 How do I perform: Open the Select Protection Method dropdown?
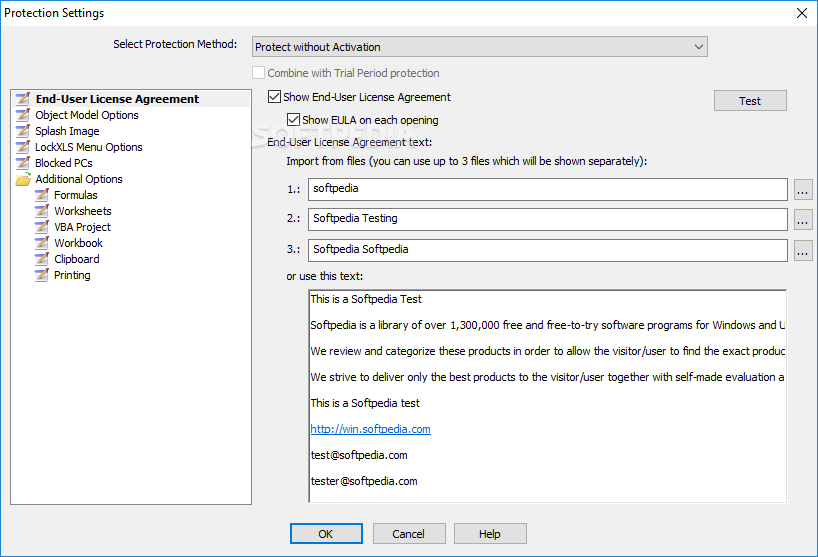pyautogui.click(x=479, y=47)
